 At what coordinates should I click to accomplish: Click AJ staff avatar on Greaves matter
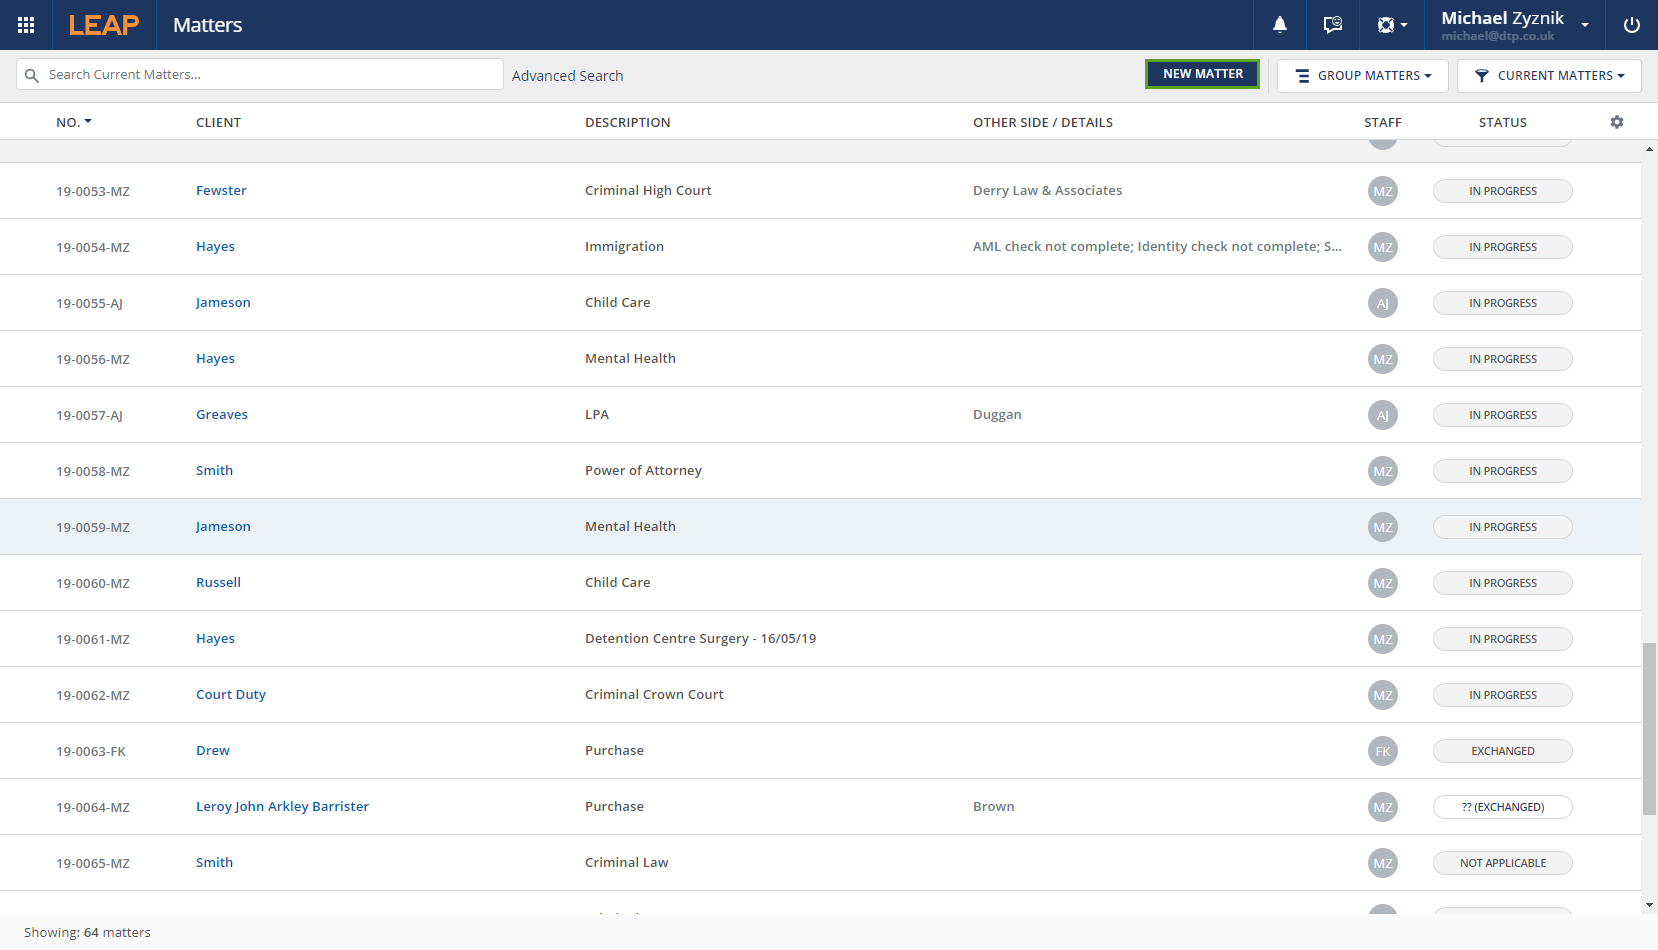[x=1382, y=415]
